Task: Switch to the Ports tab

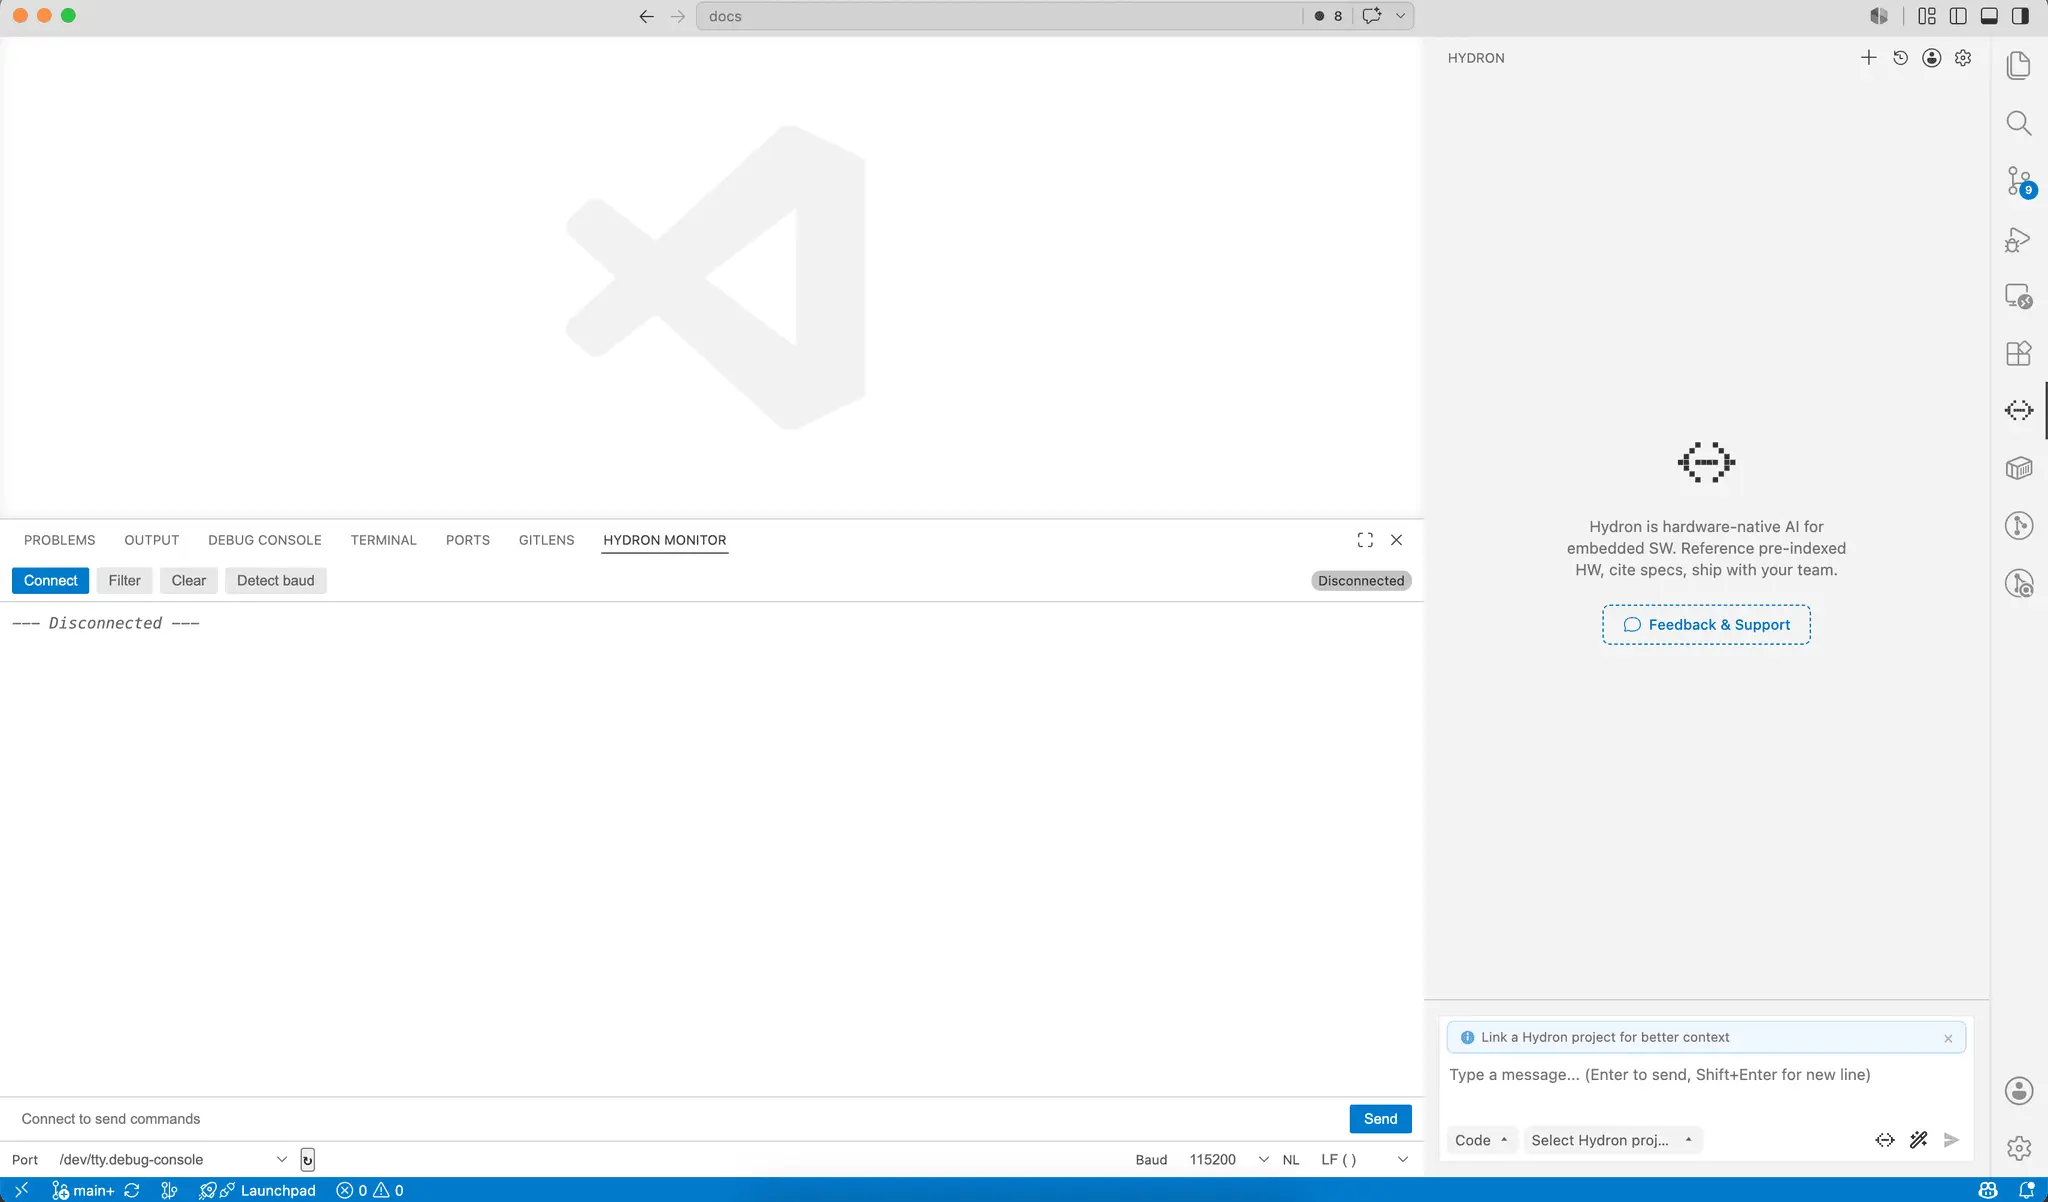Action: click(x=468, y=540)
